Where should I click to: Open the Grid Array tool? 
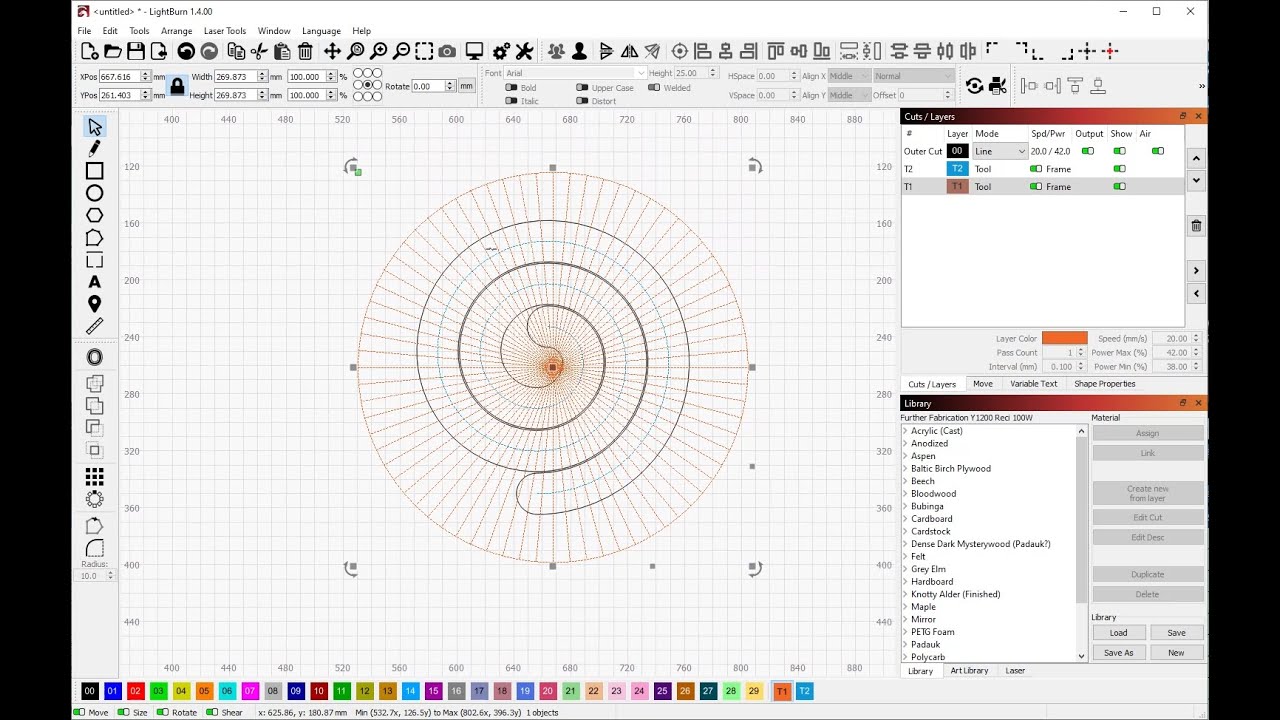(94, 476)
